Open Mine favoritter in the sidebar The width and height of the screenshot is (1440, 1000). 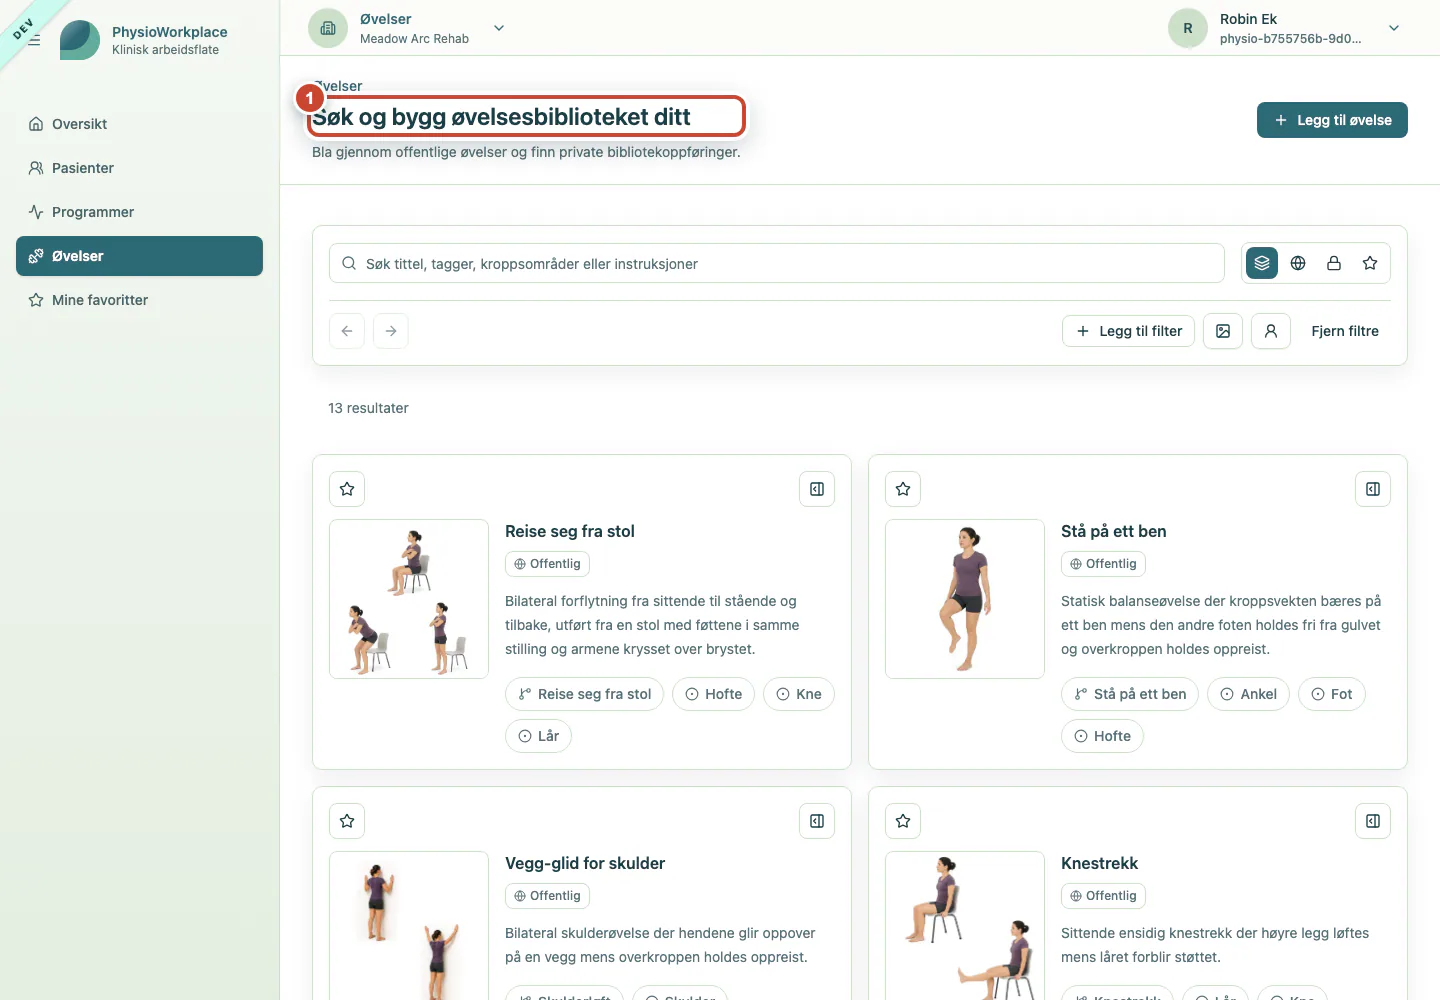139,300
